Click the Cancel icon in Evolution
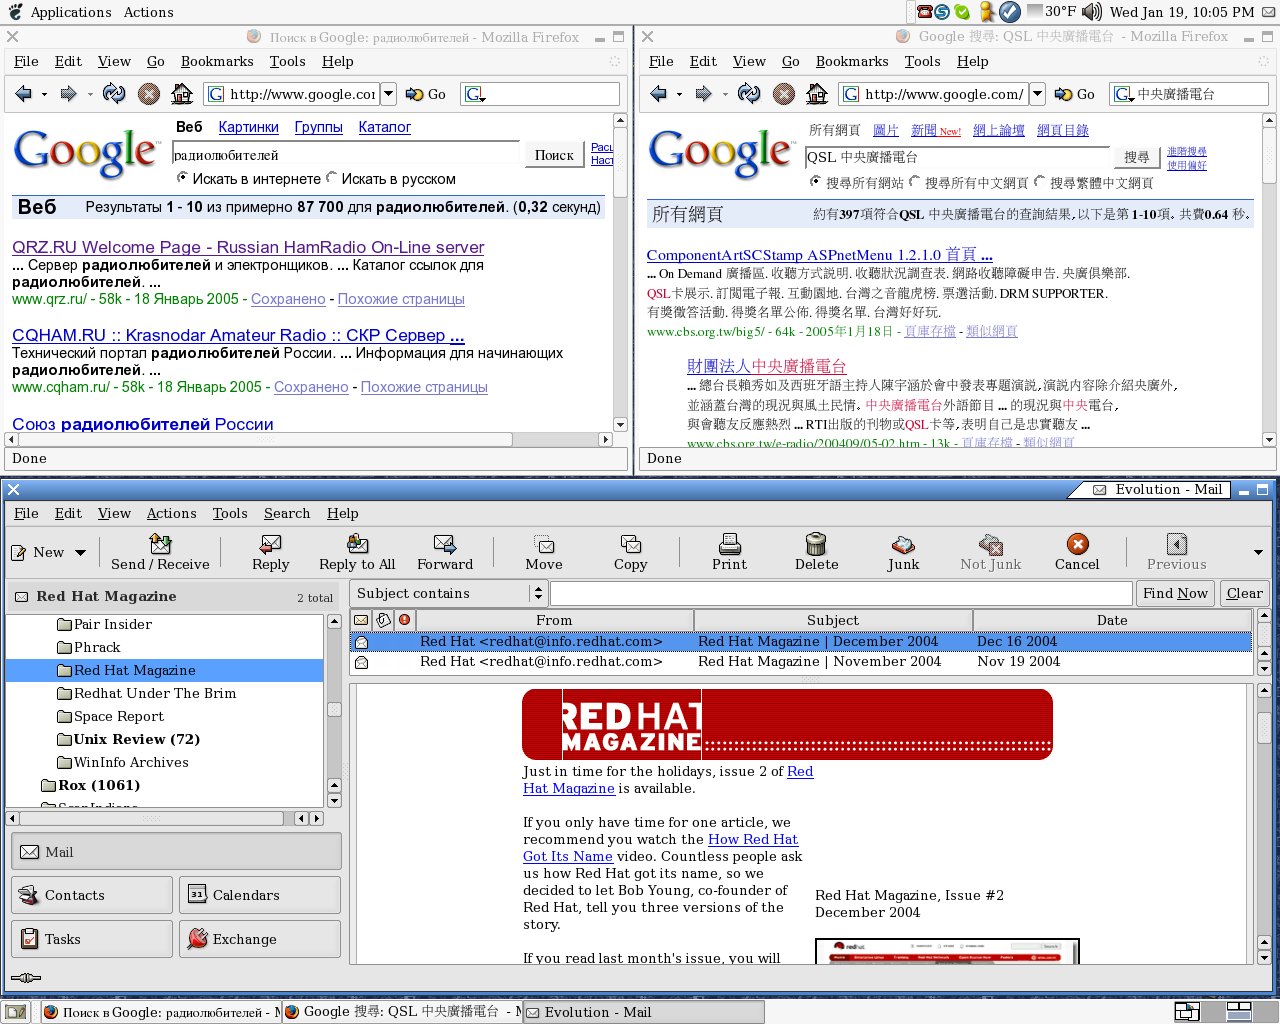Image resolution: width=1280 pixels, height=1024 pixels. (1077, 552)
